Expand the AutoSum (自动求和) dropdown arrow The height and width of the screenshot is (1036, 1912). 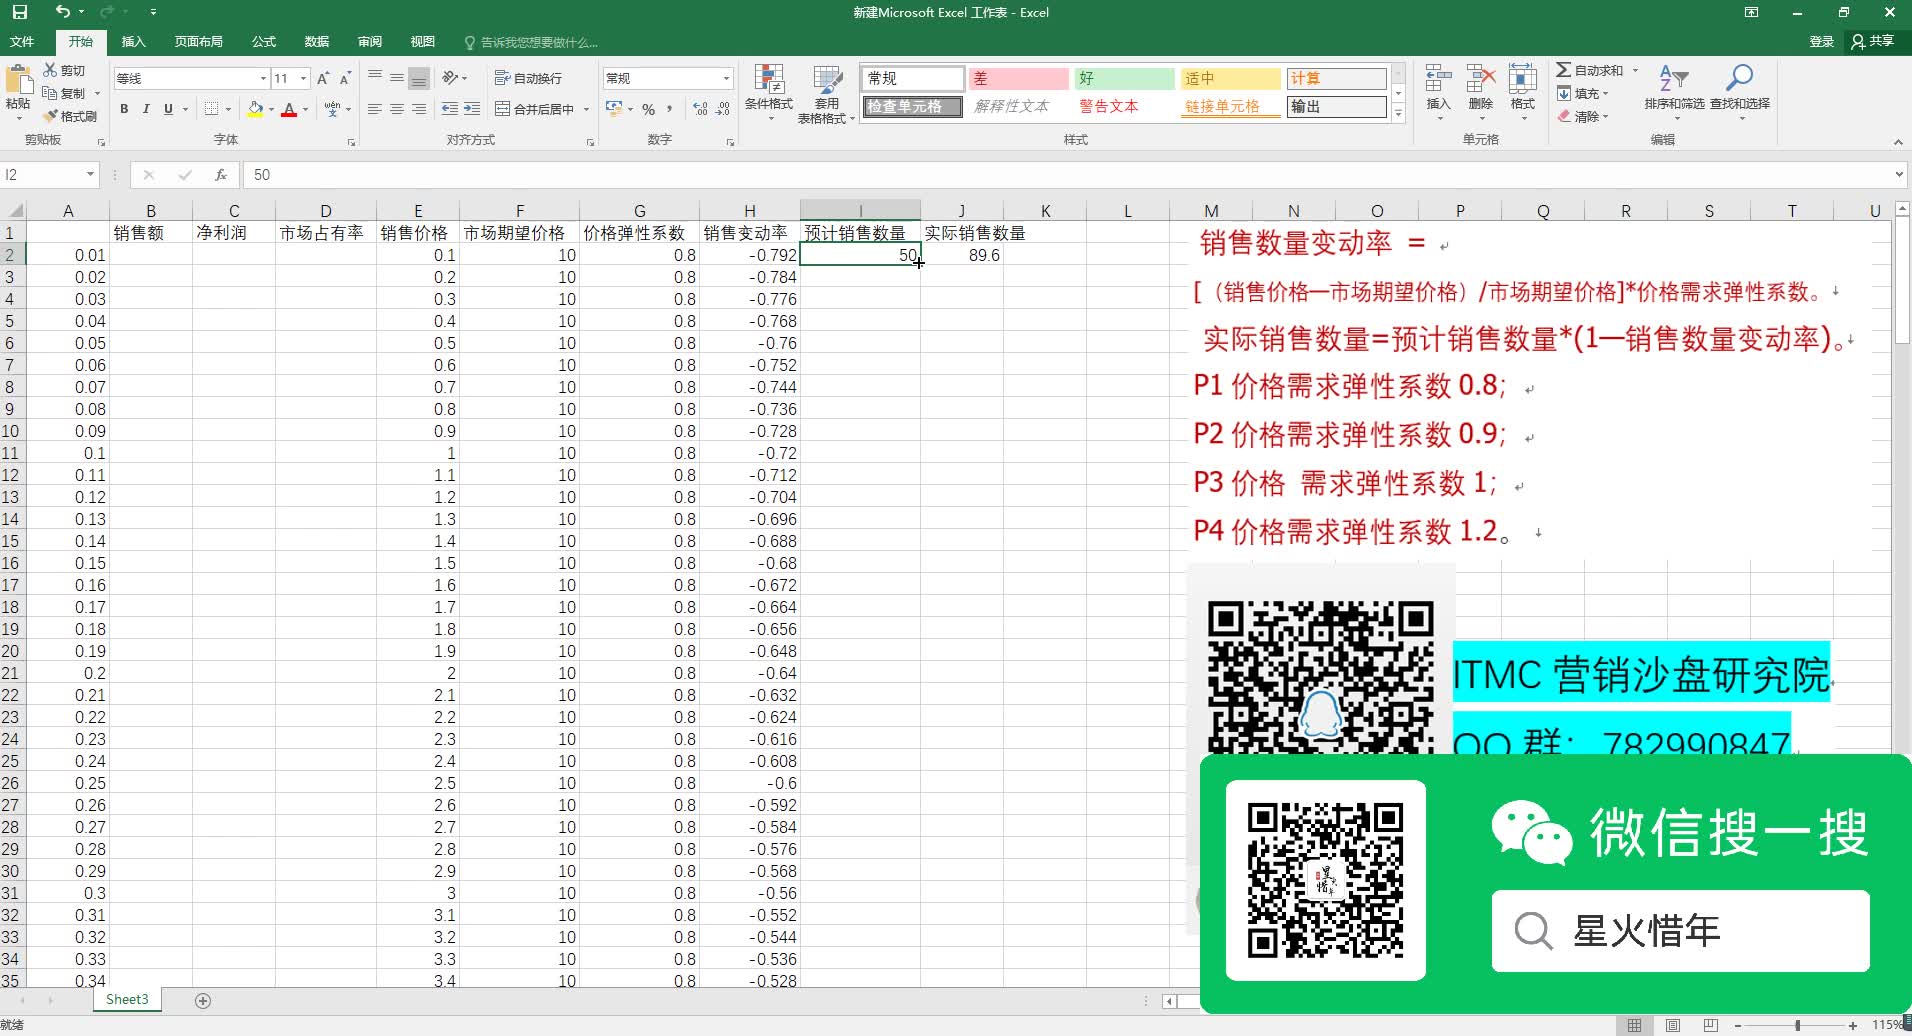pyautogui.click(x=1635, y=70)
